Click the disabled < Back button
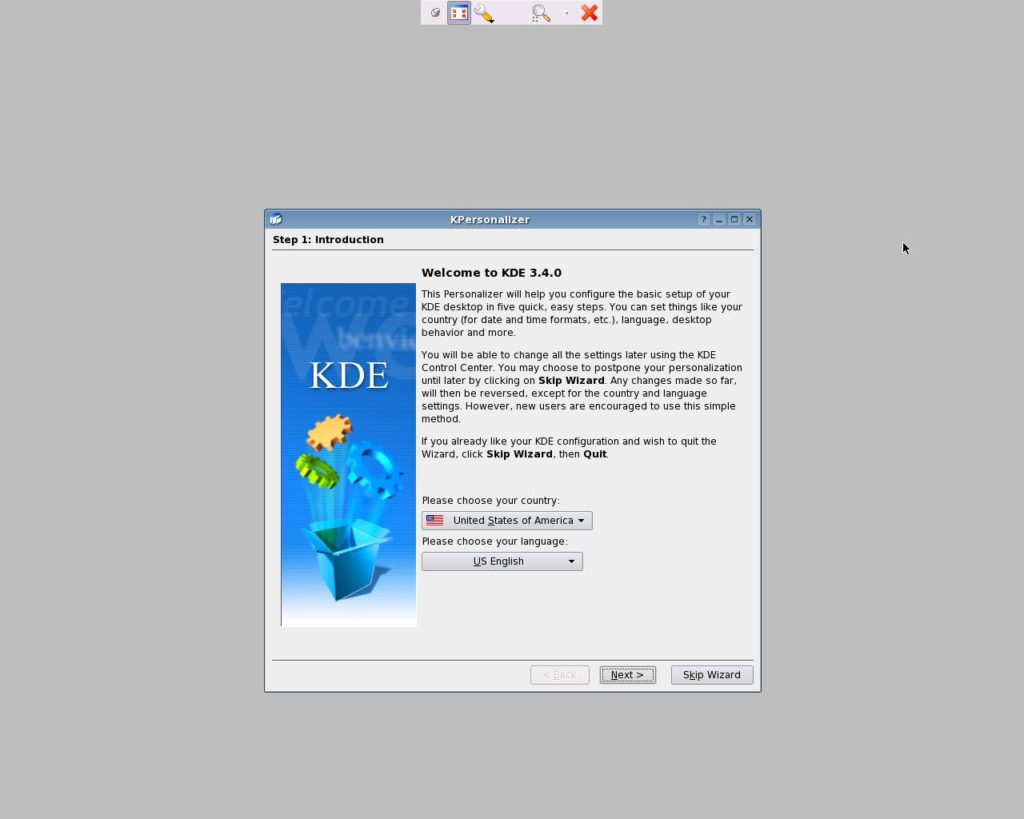1024x819 pixels. tap(560, 675)
